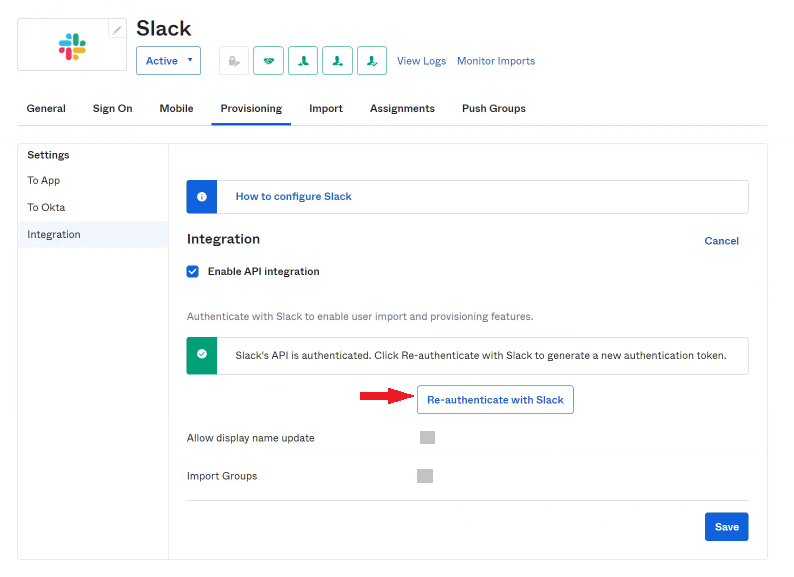This screenshot has height=577, width=794.
Task: Click the green authenticated checkmark icon
Action: pos(202,355)
